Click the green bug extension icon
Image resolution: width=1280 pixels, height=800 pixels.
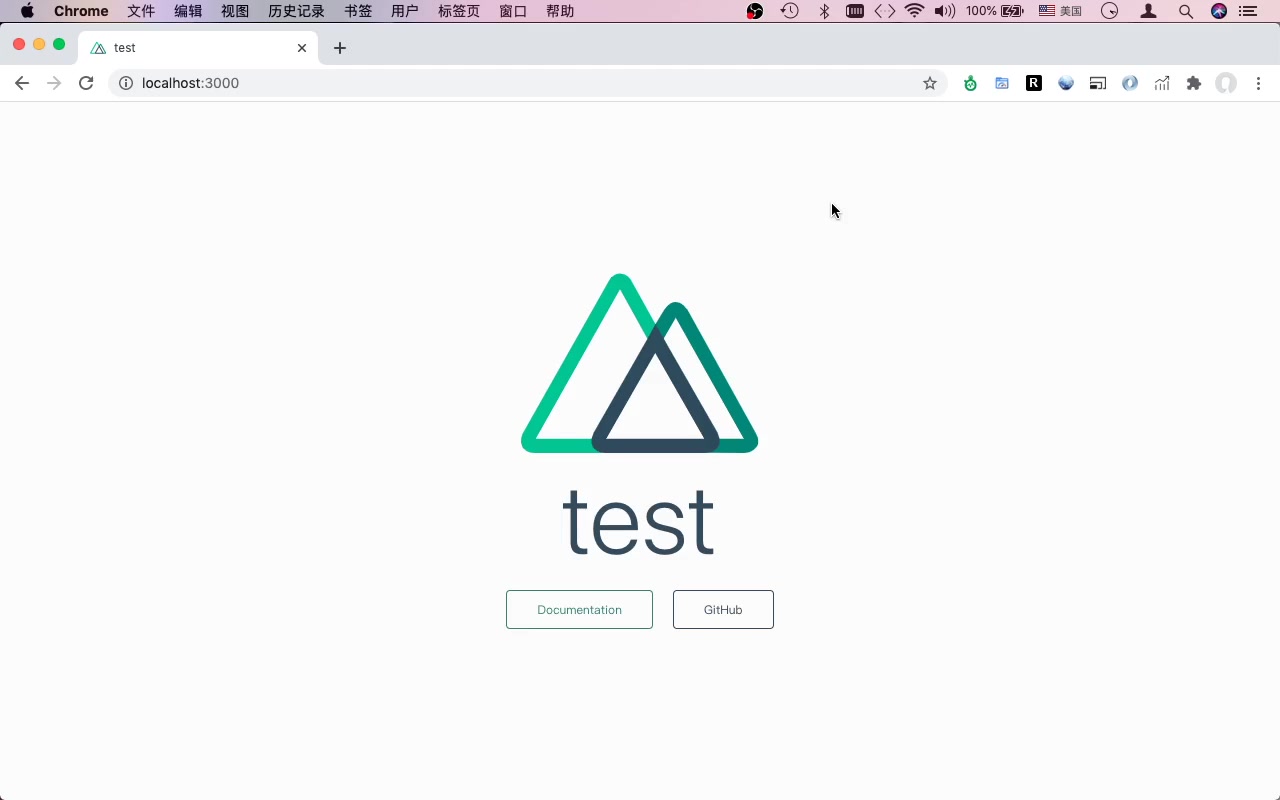[x=970, y=83]
